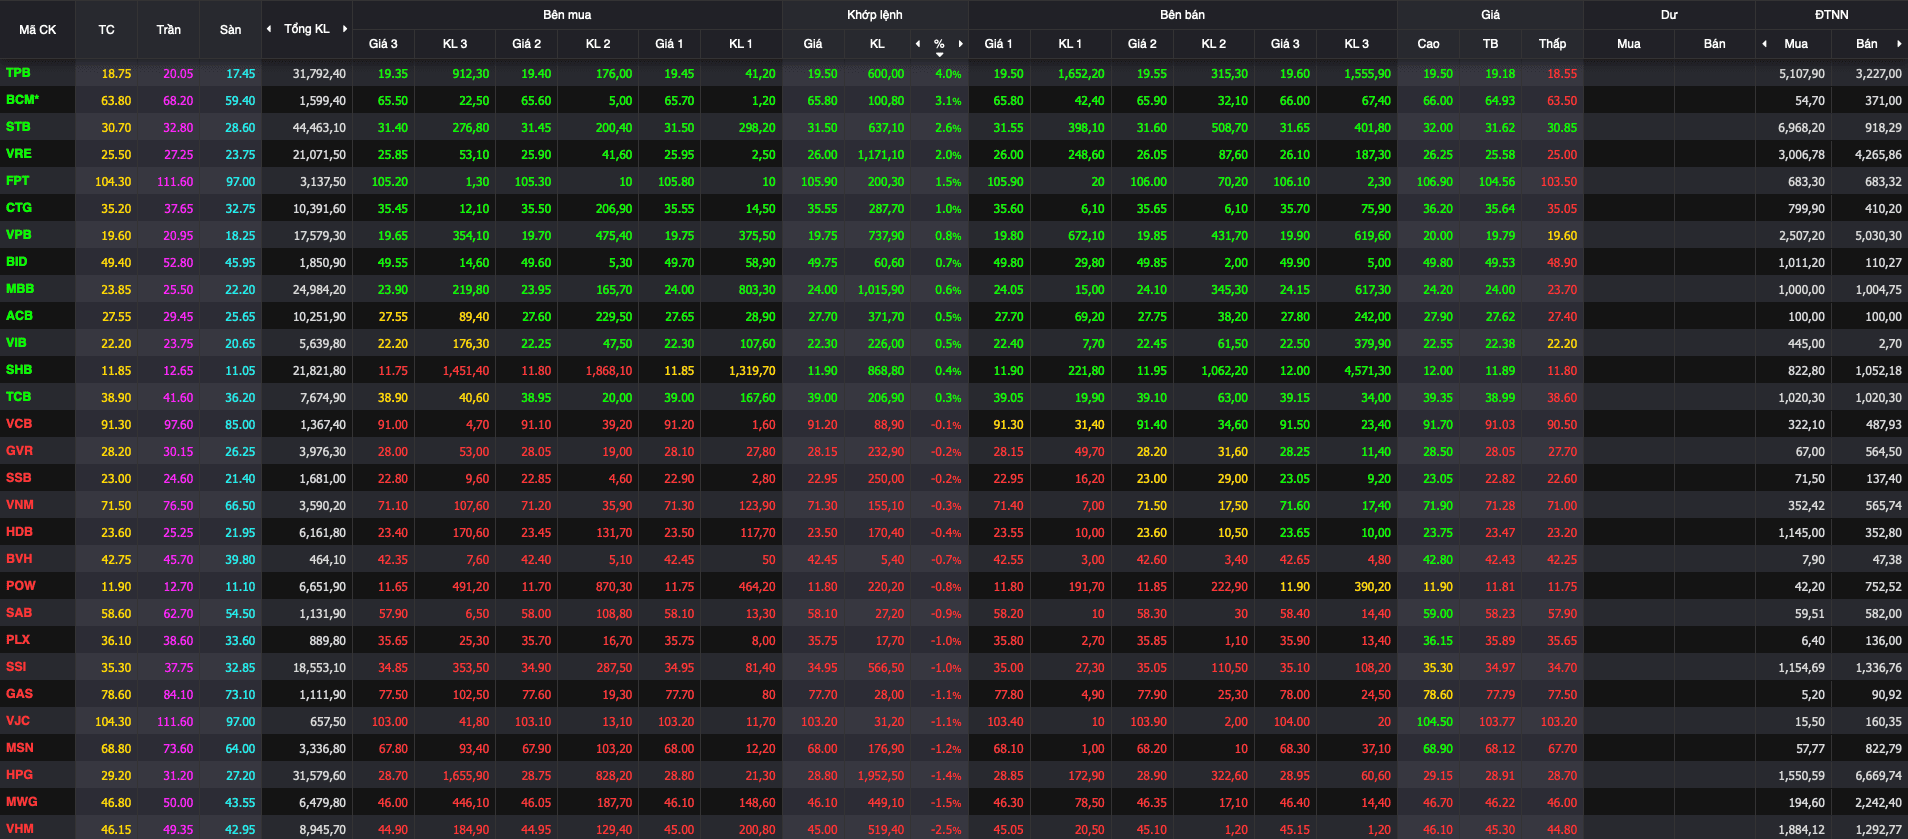Click the right arrow beside the % column

click(961, 43)
